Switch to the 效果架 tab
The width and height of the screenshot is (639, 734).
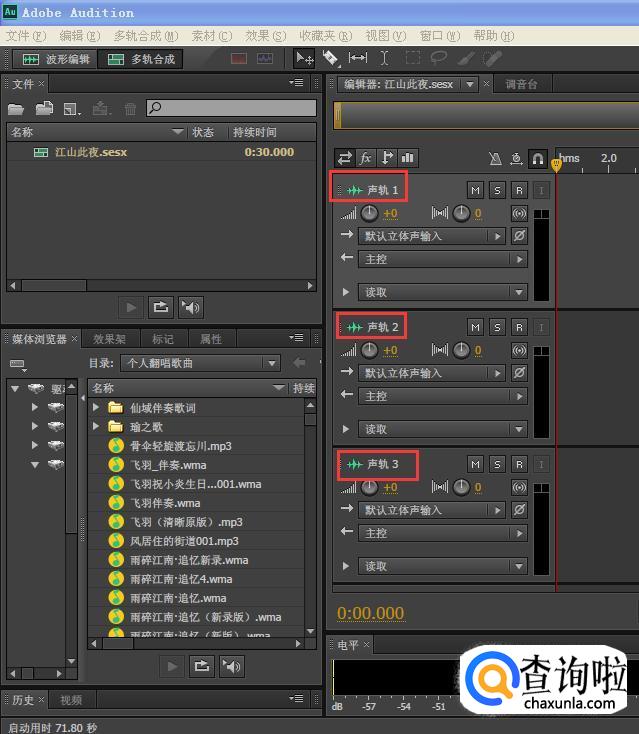tap(109, 339)
